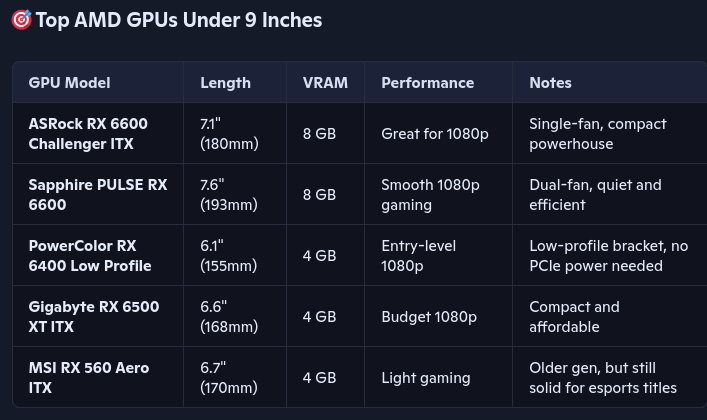The image size is (707, 420).
Task: Click the Compact and affordable note
Action: pos(574,316)
